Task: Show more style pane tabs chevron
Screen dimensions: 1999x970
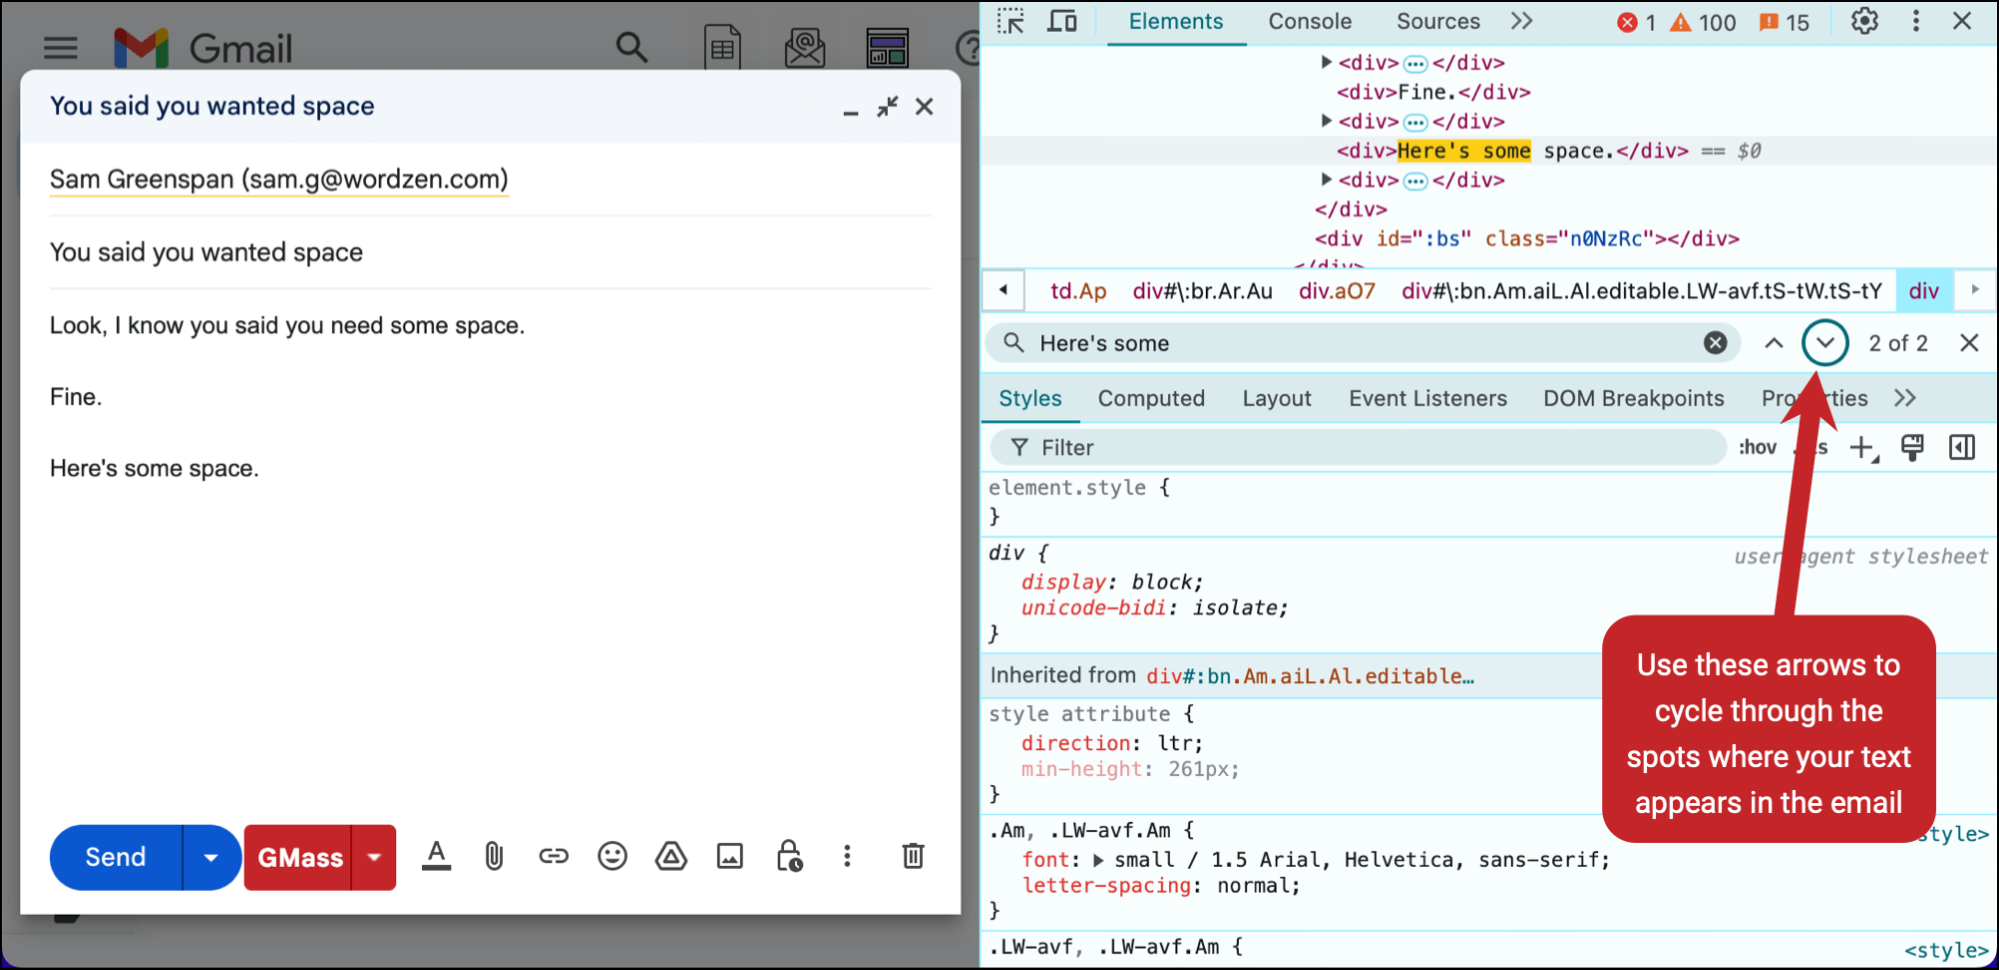Action: coord(1905,398)
